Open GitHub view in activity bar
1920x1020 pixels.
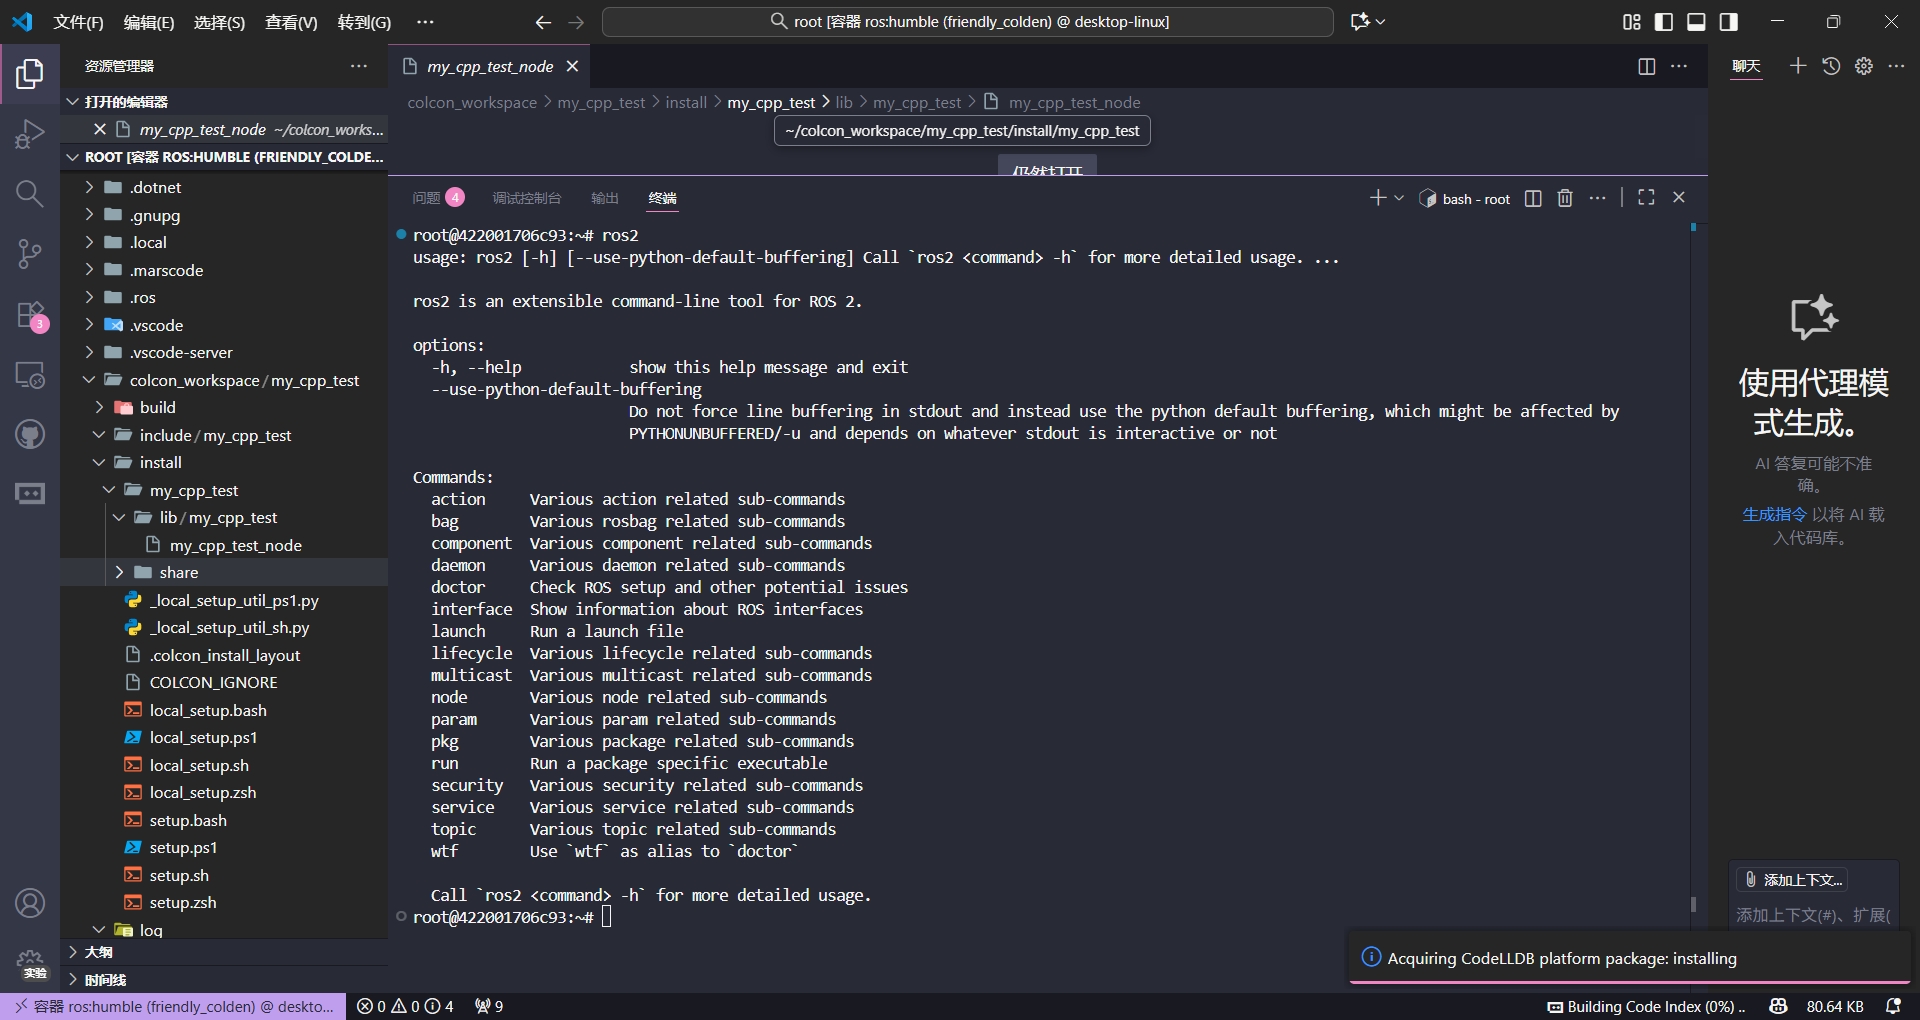30,434
